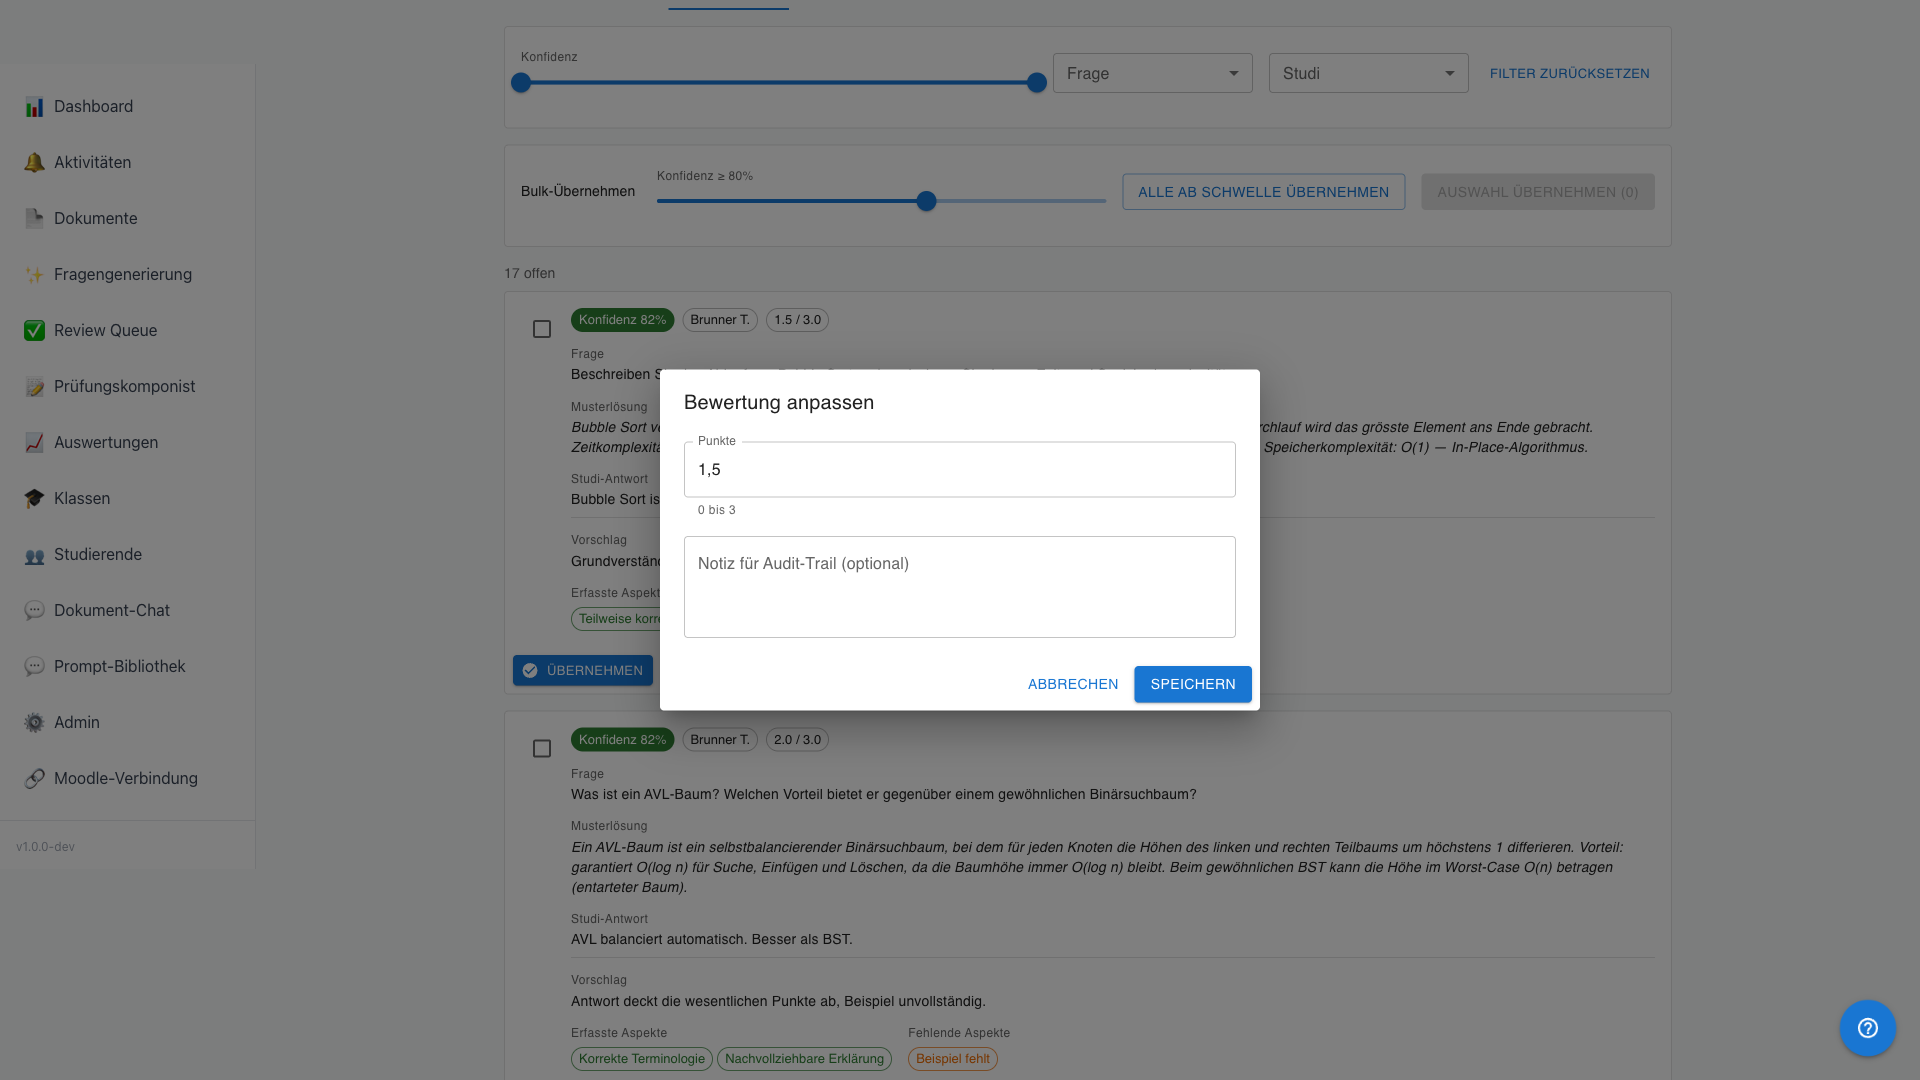
Task: Click the Bulk-Übernehmen threshold slider handle
Action: [926, 201]
